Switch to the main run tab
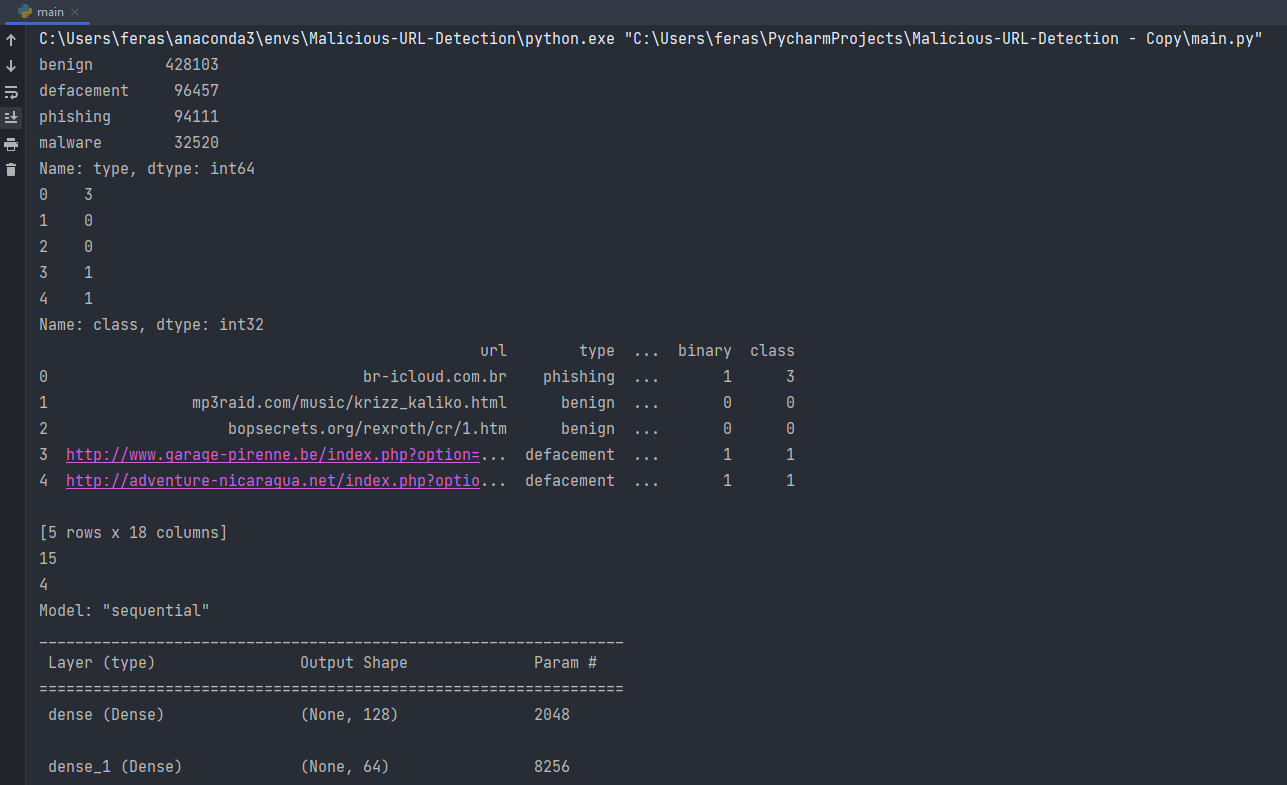Image resolution: width=1287 pixels, height=785 pixels. pos(50,12)
